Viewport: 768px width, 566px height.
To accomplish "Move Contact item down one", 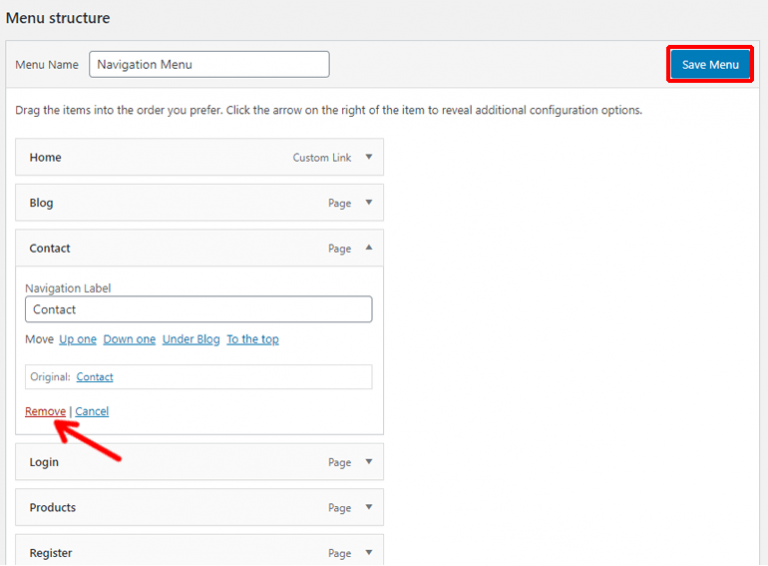I will (129, 339).
